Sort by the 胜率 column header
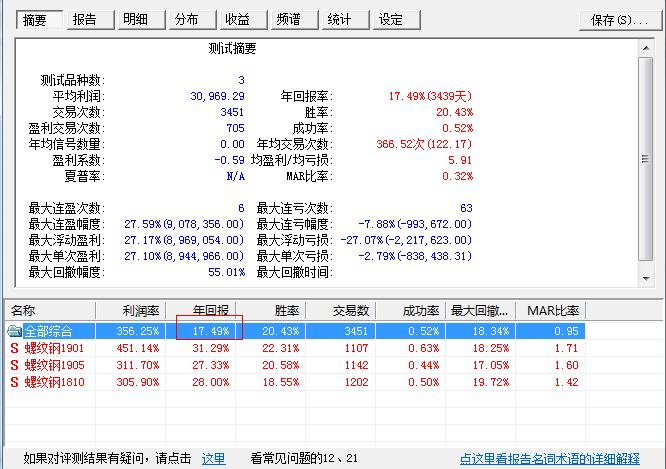Viewport: 666px width, 469px height. [271, 311]
